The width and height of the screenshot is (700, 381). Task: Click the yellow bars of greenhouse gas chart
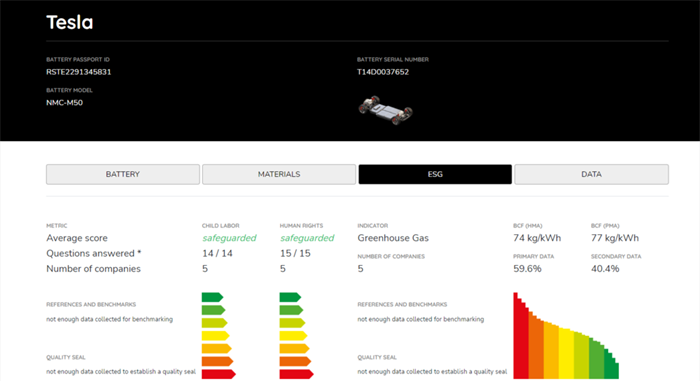(x=566, y=354)
